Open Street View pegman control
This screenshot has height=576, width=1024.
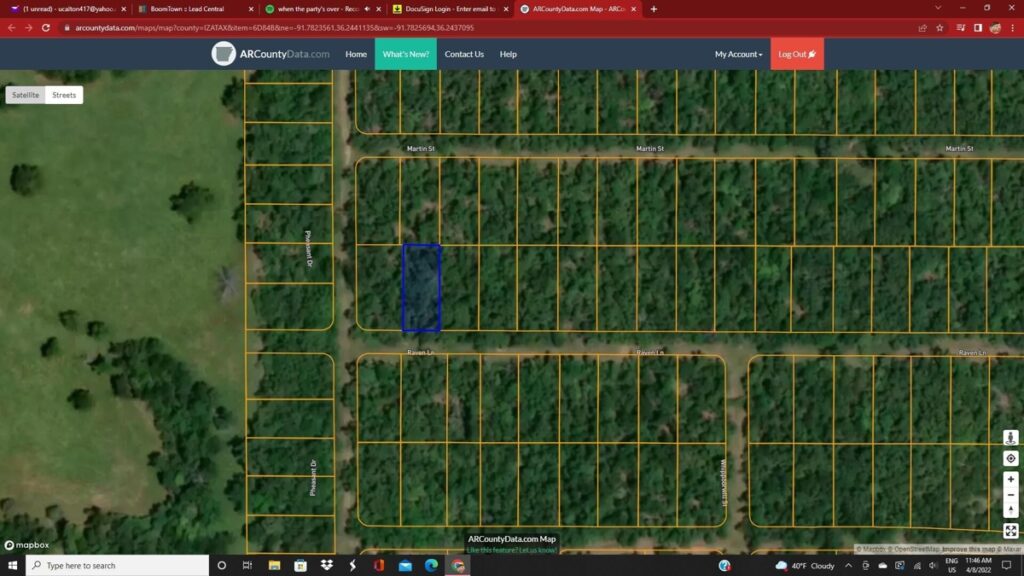tap(1011, 439)
